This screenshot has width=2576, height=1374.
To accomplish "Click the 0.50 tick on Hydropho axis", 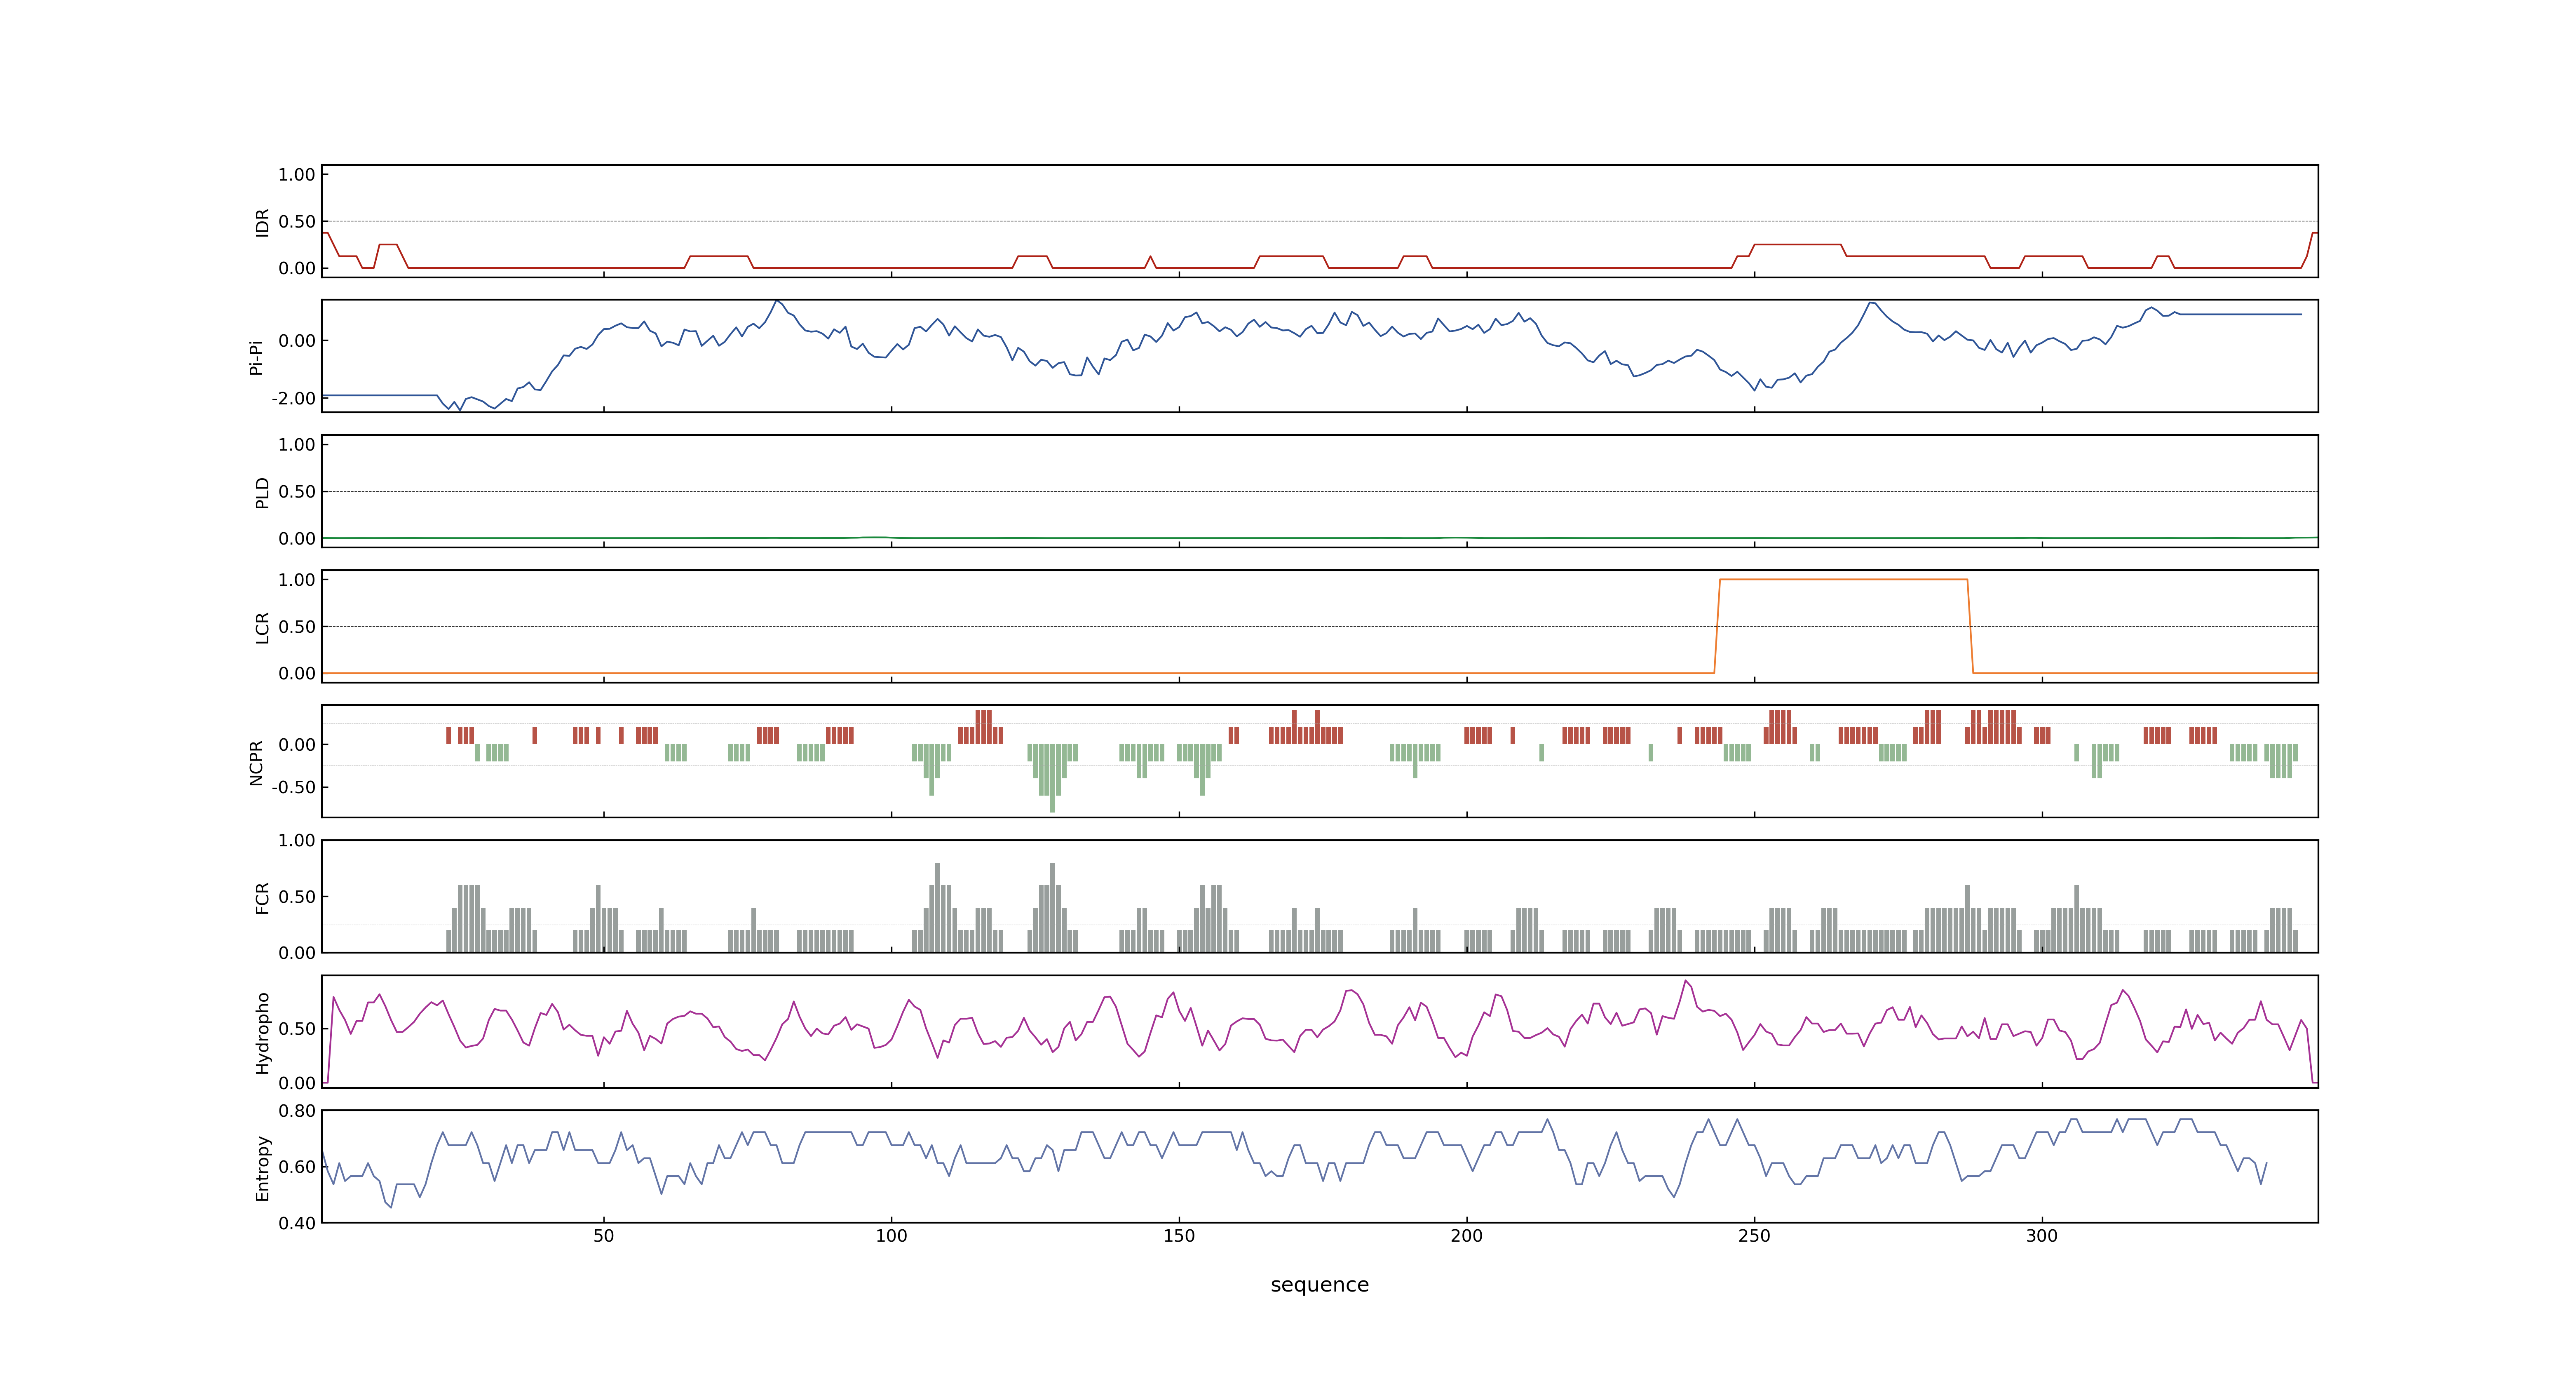I will [x=297, y=1029].
